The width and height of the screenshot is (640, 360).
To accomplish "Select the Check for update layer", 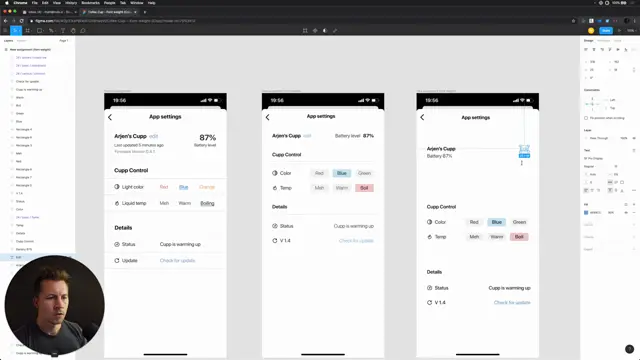I will [x=27, y=82].
